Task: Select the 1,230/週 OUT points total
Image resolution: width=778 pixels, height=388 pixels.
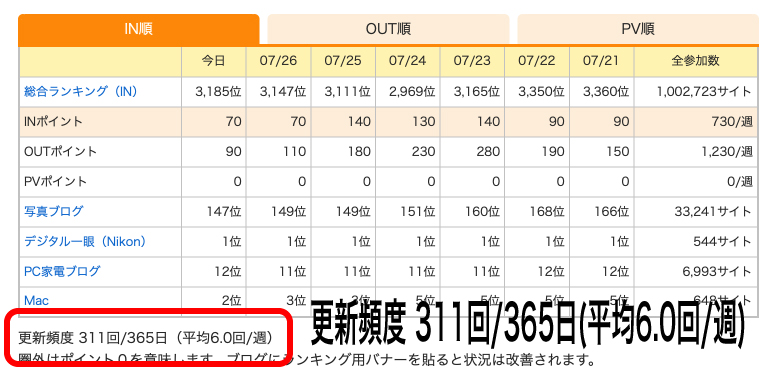Action: [x=696, y=152]
